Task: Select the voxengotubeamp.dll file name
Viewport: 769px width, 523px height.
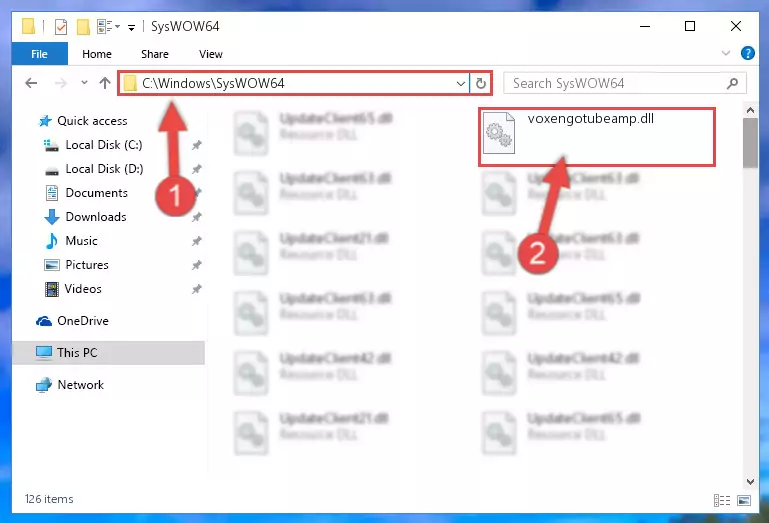Action: point(590,119)
